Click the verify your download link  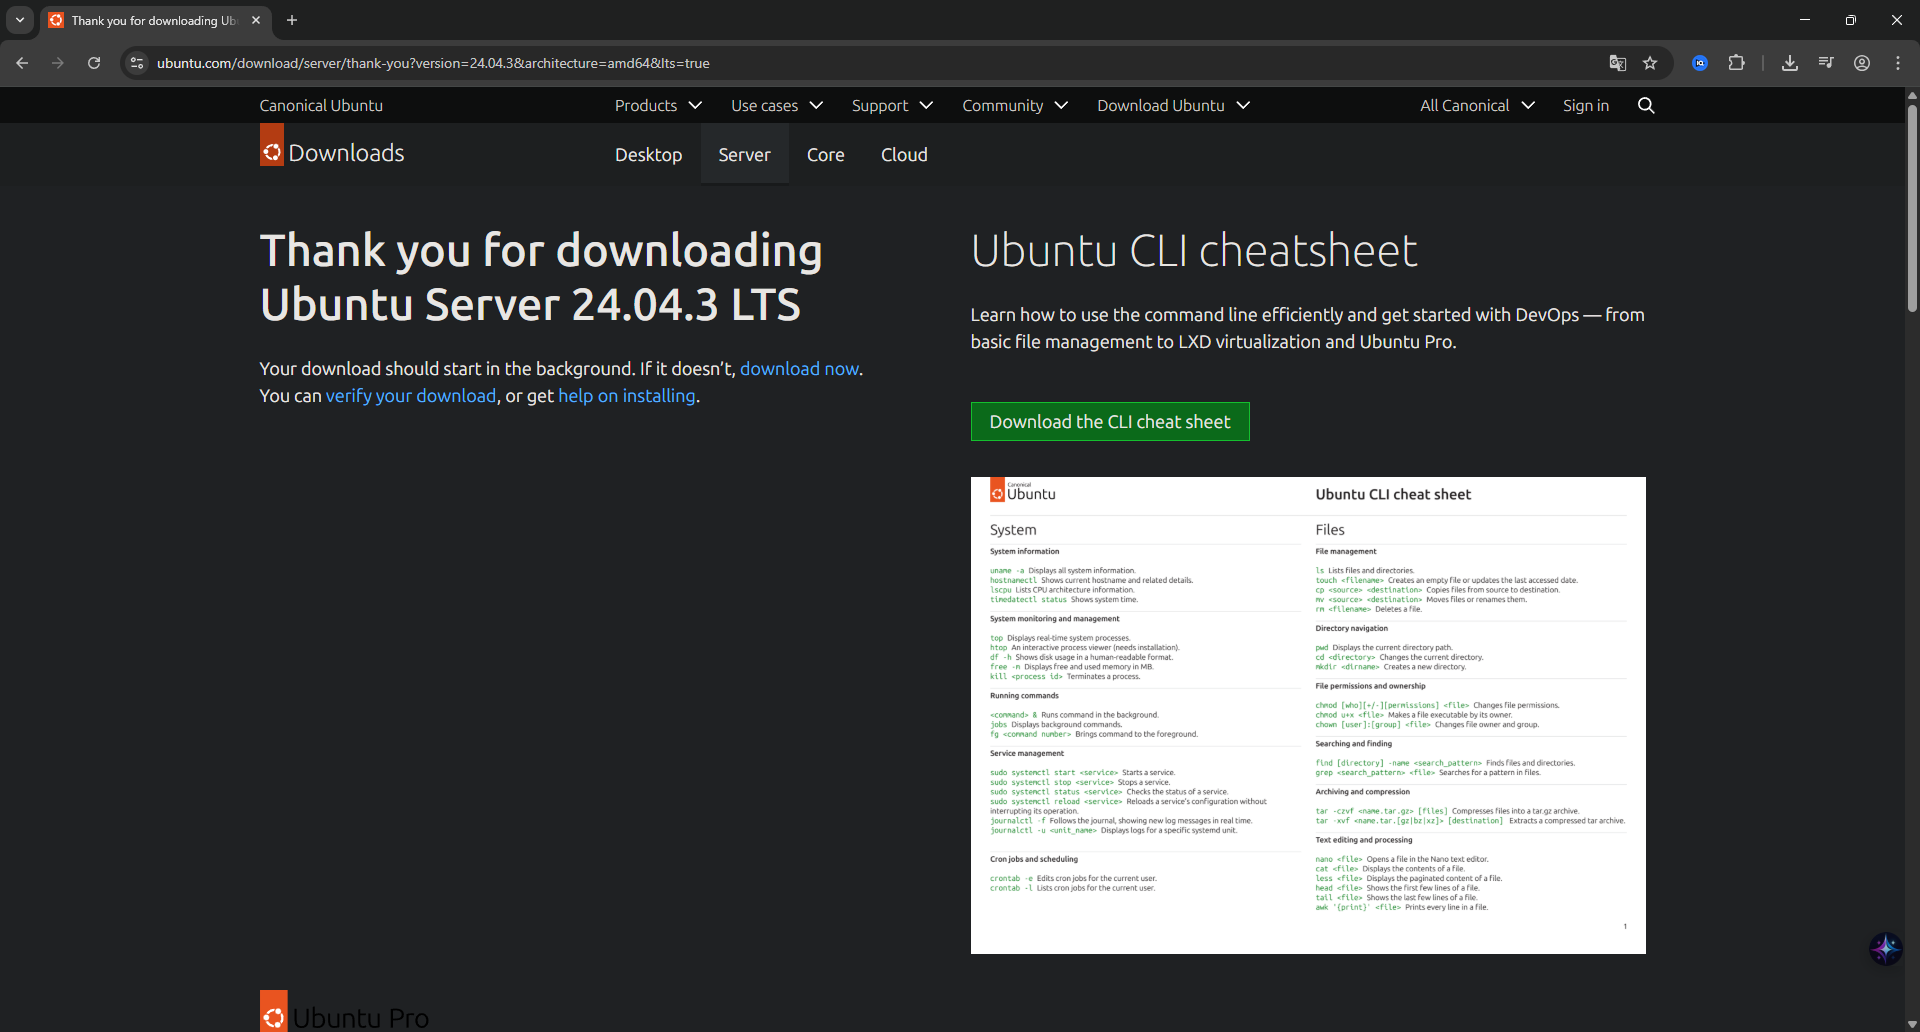(x=410, y=396)
